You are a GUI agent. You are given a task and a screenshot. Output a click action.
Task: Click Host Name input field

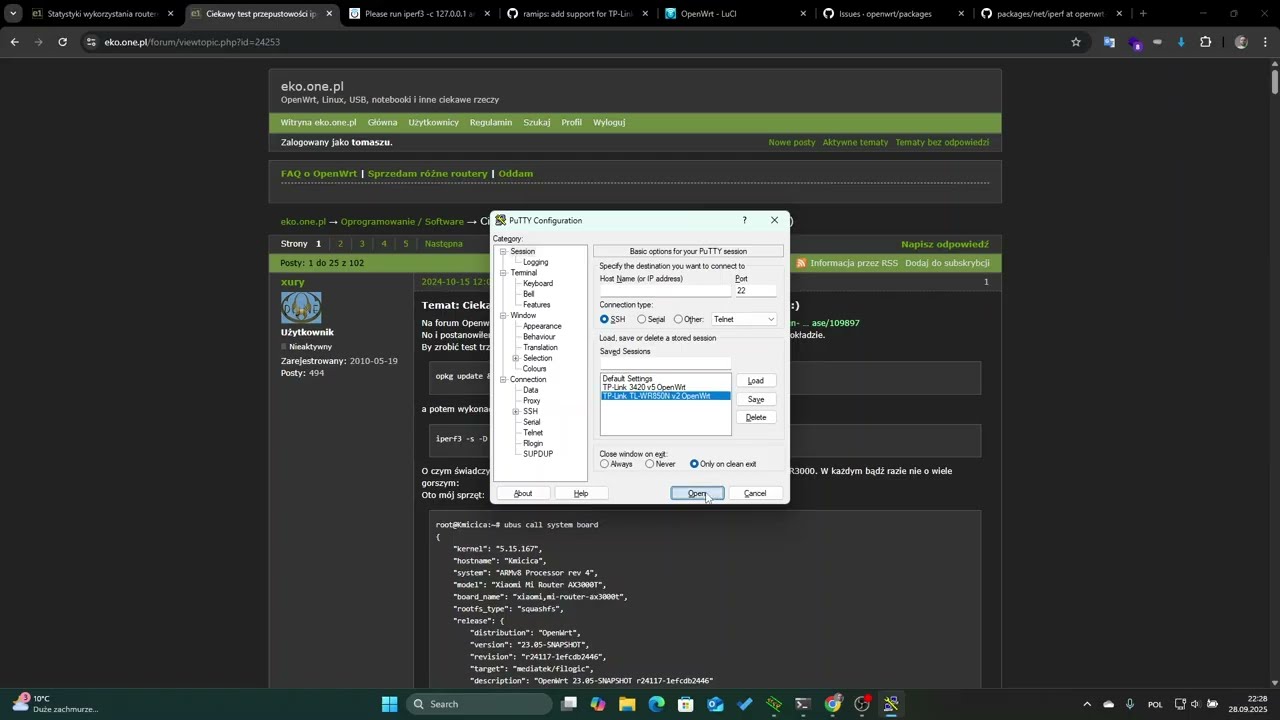click(x=665, y=291)
